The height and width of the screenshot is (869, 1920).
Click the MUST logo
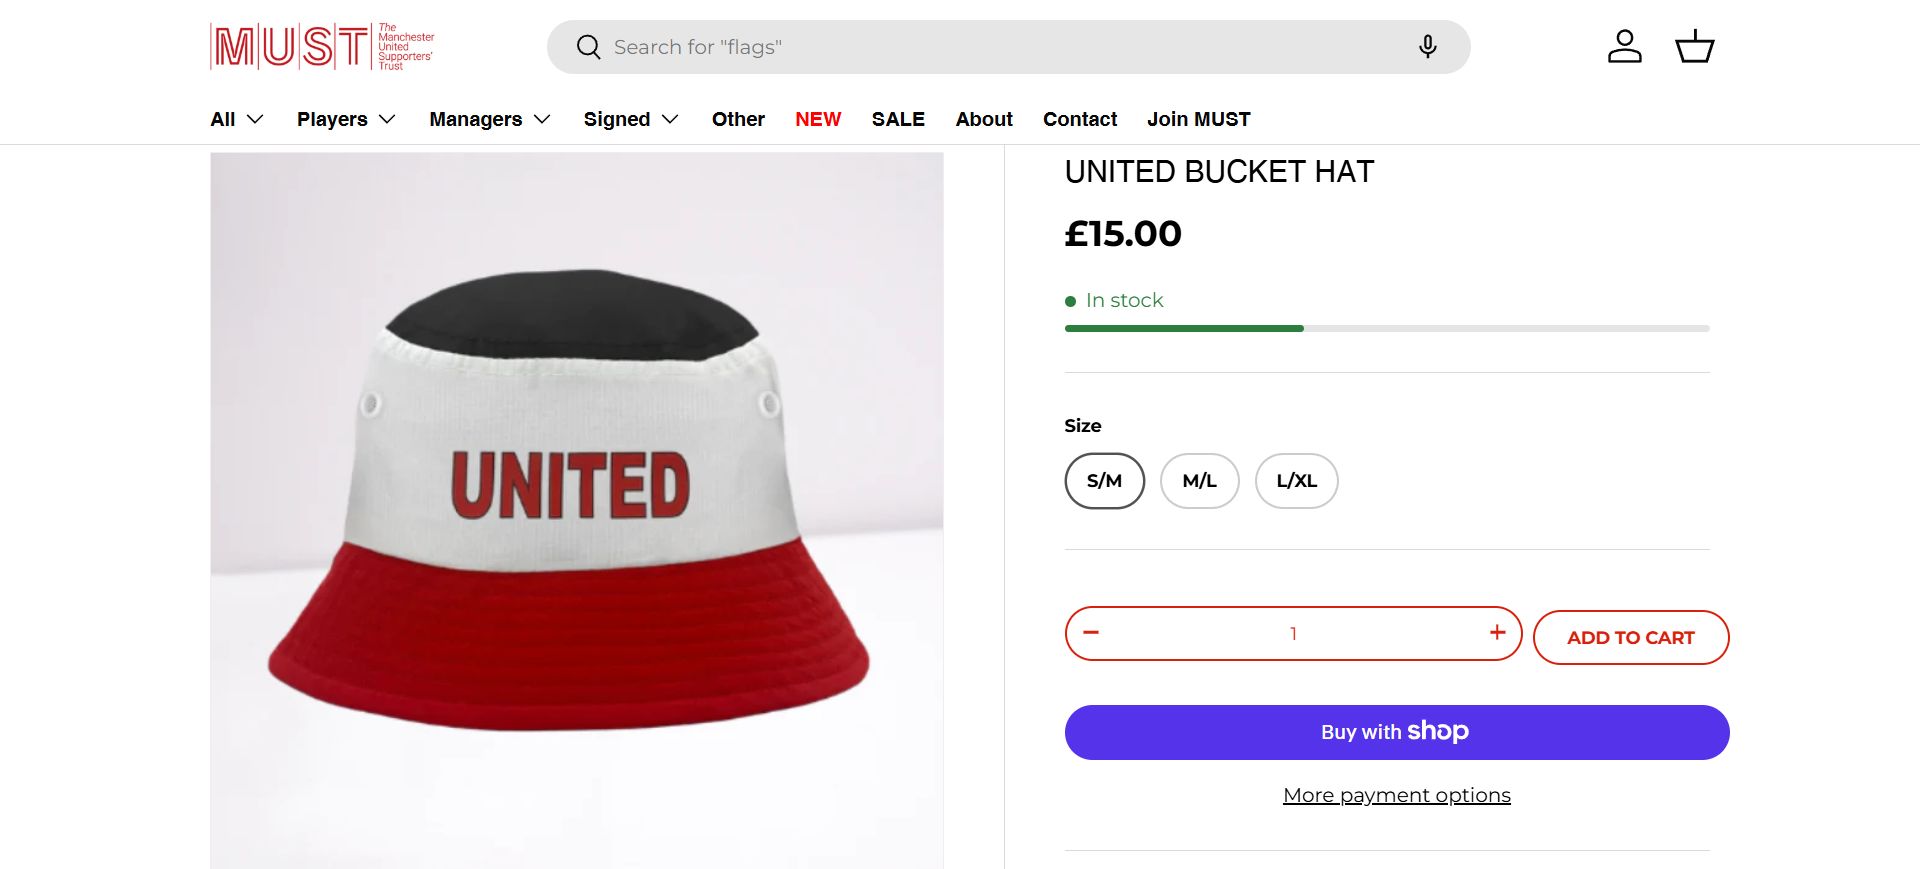[322, 46]
